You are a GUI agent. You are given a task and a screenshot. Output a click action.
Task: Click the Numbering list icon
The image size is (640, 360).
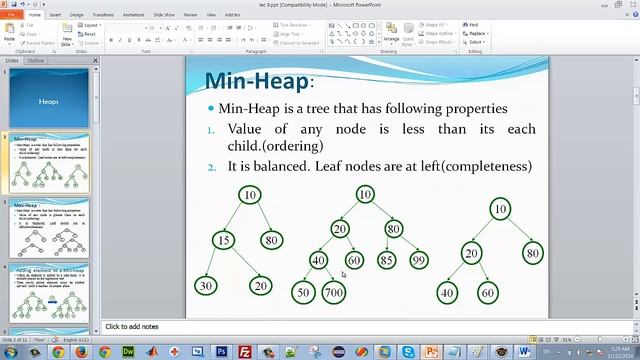213,28
